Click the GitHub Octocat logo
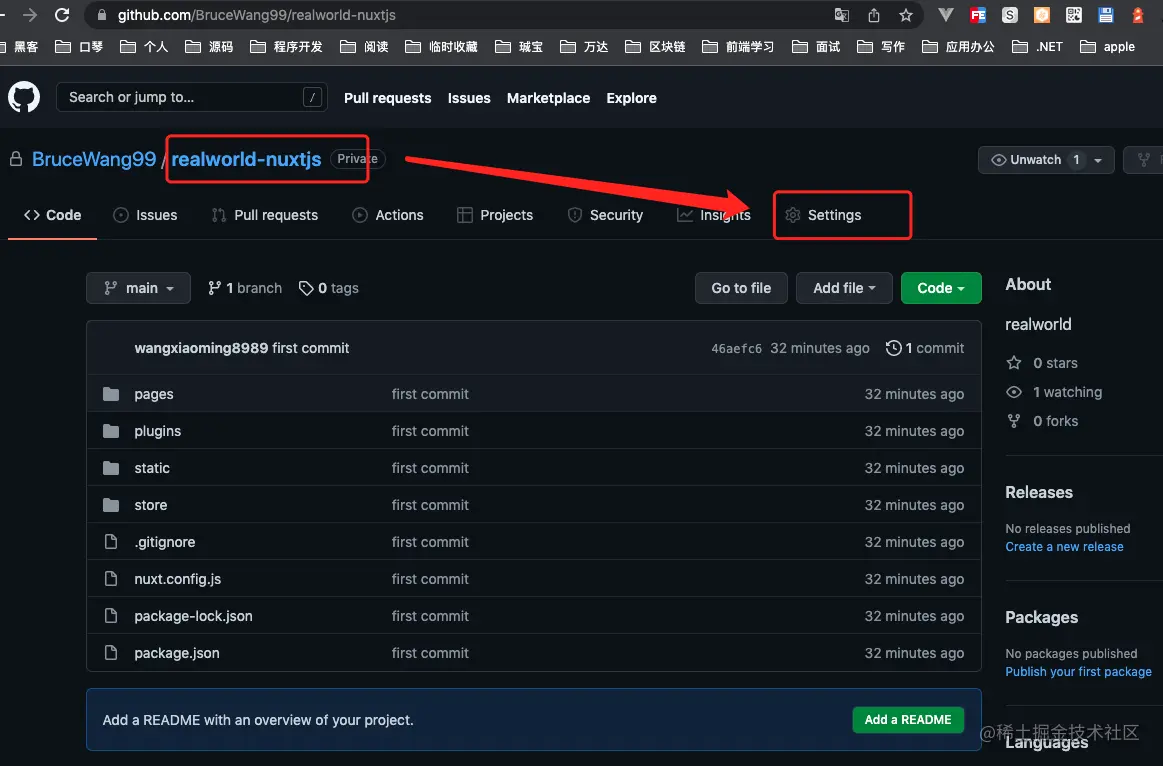This screenshot has height=766, width=1163. click(x=24, y=97)
